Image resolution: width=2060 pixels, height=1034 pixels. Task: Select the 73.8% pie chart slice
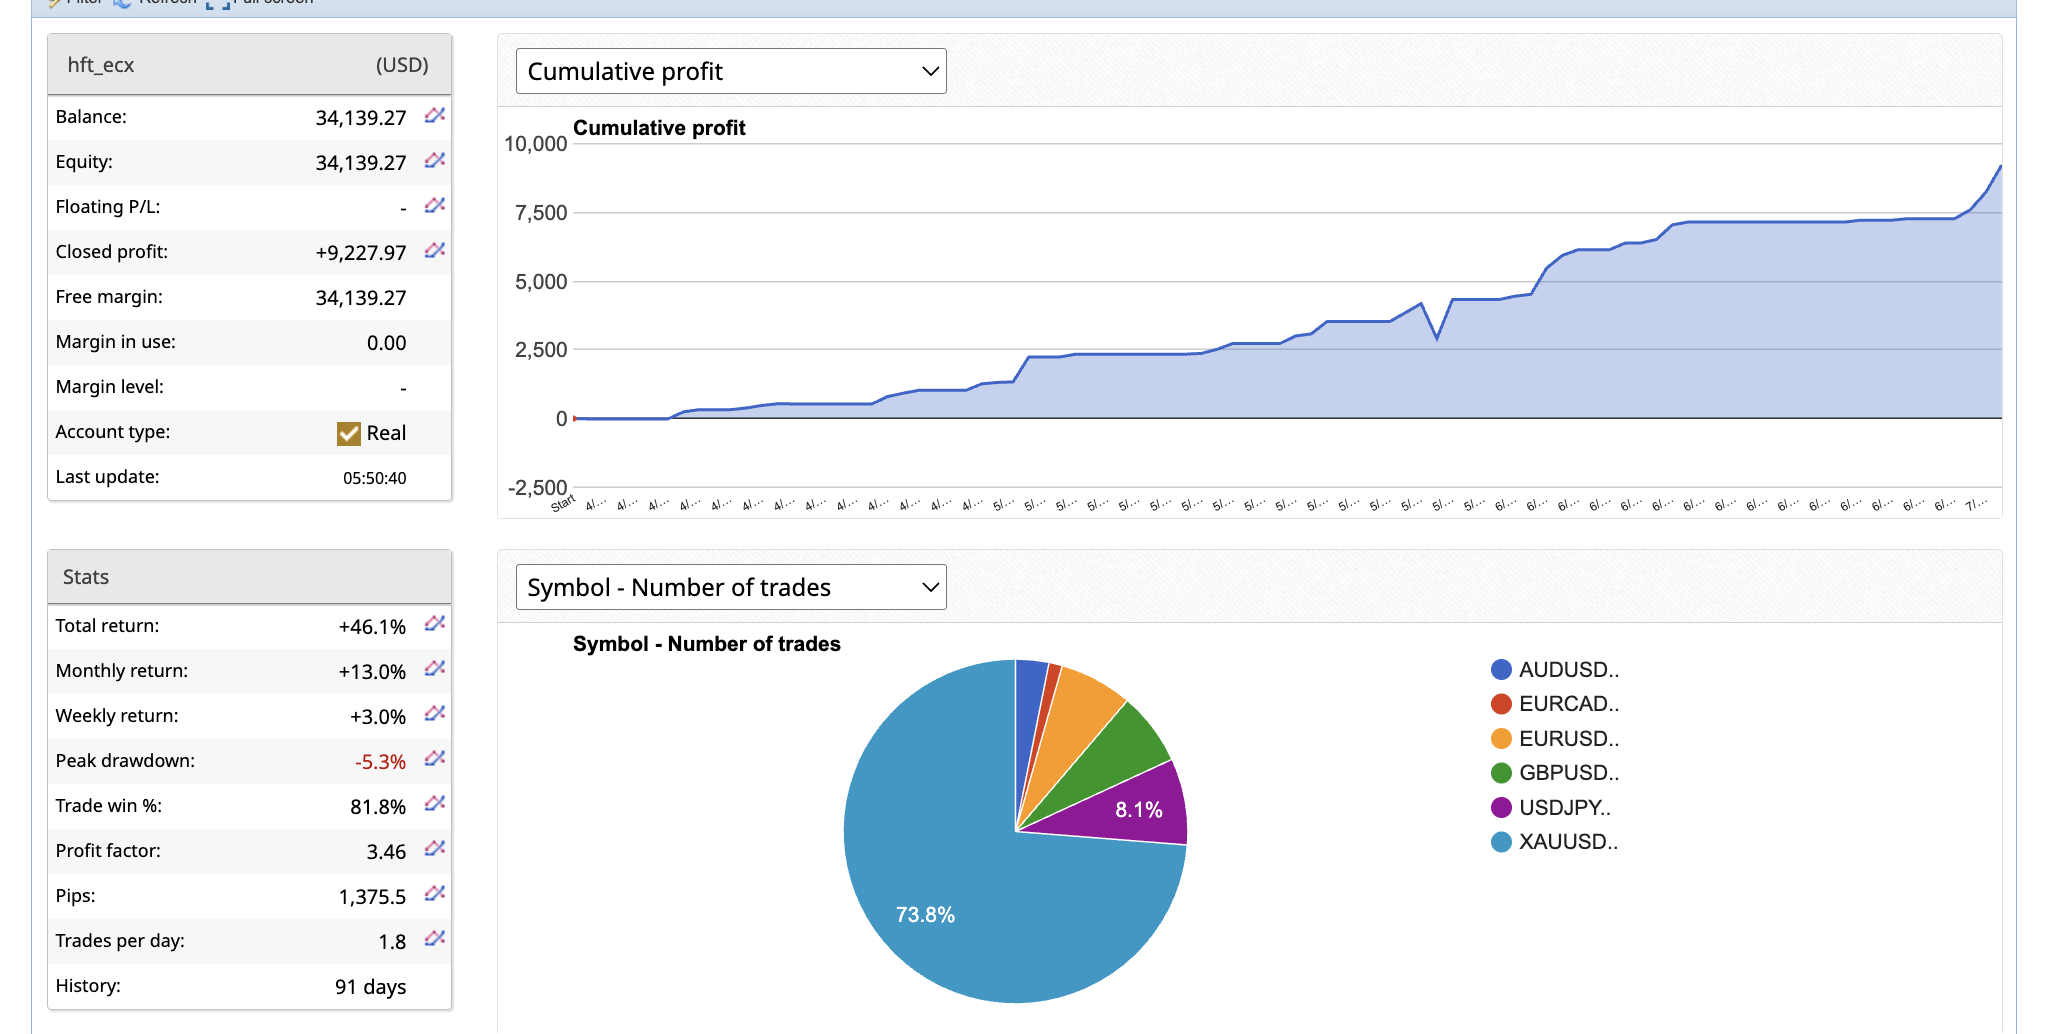(960, 900)
